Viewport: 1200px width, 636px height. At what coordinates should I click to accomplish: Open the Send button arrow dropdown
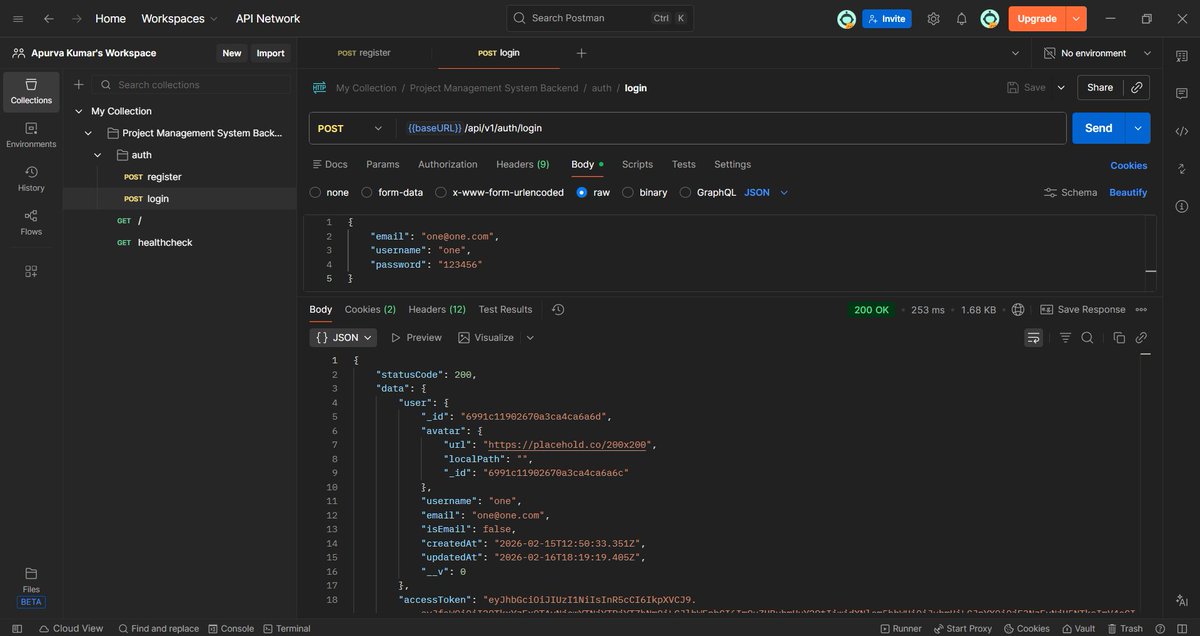[1138, 128]
